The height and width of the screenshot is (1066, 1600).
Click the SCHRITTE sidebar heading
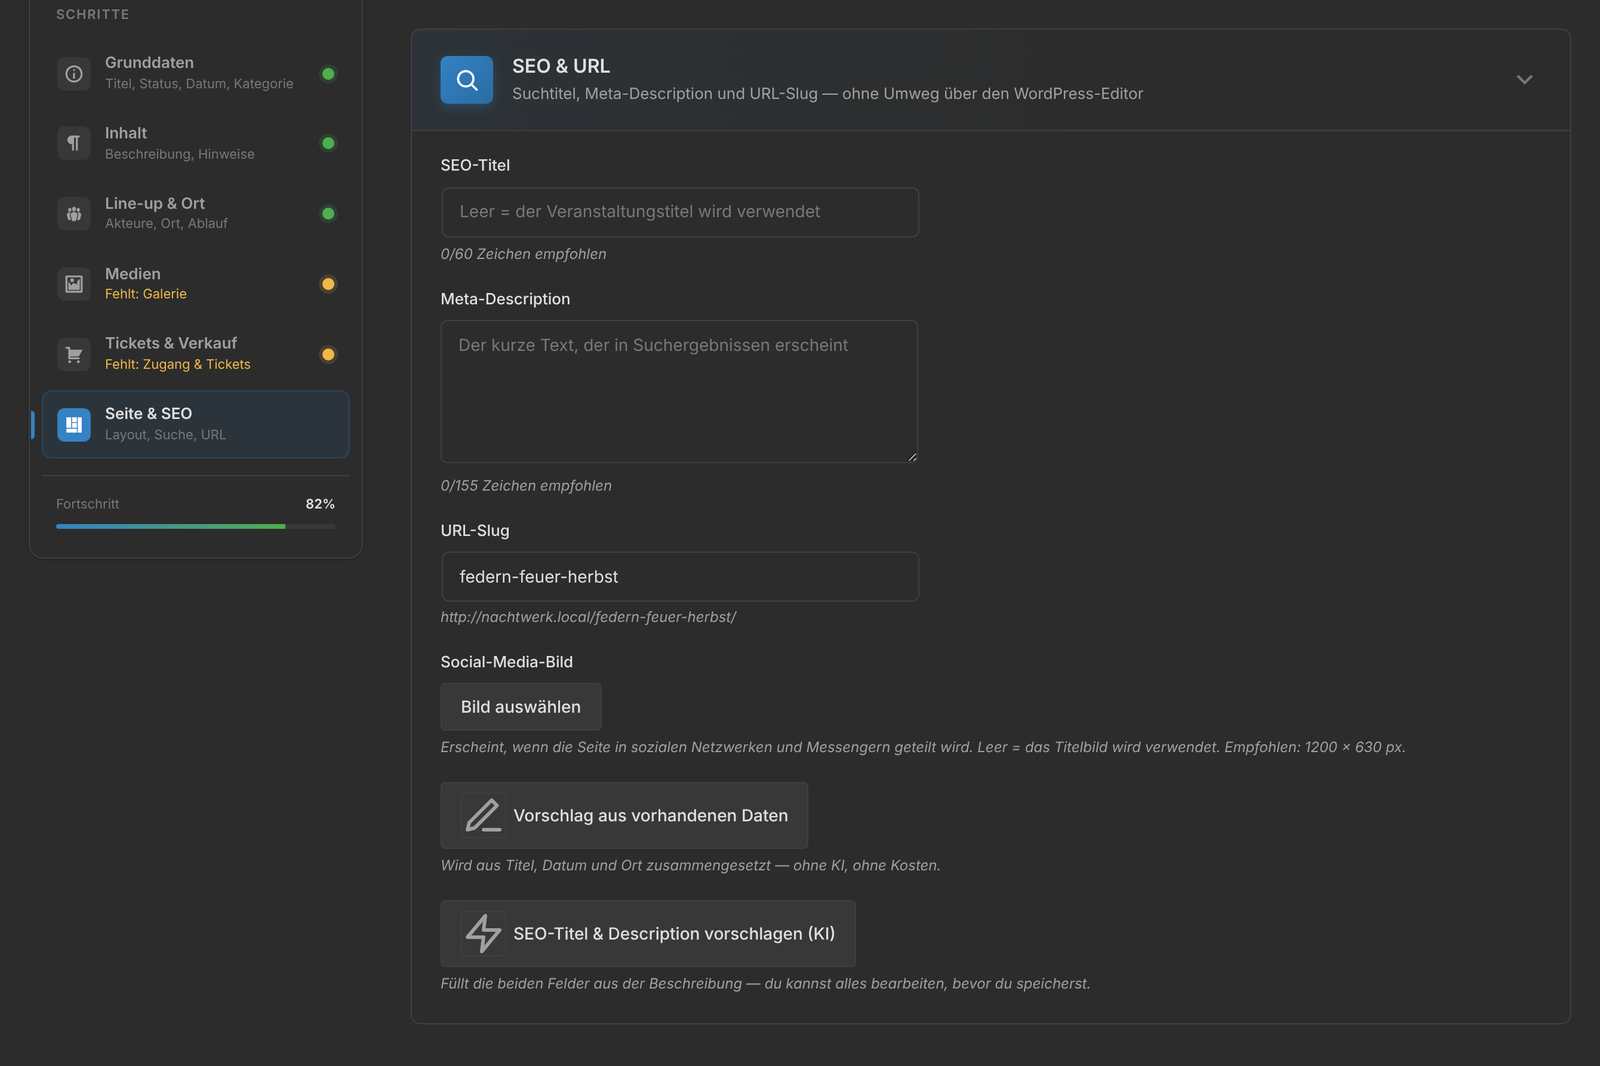[x=93, y=14]
